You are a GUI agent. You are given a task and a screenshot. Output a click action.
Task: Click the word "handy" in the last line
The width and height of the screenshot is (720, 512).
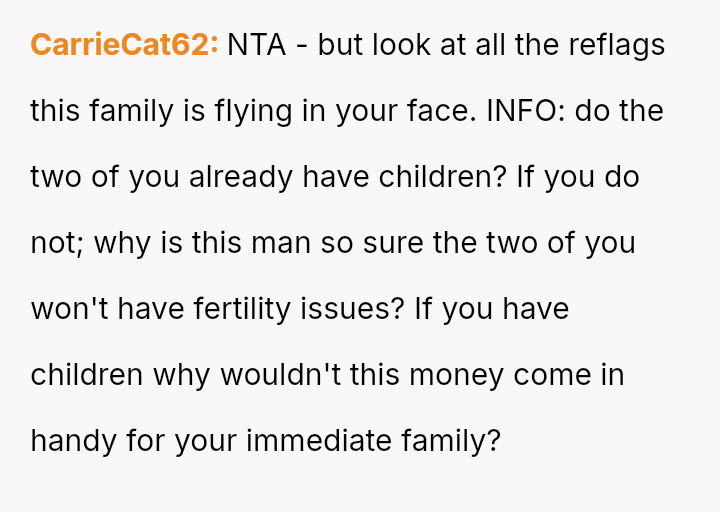[74, 441]
